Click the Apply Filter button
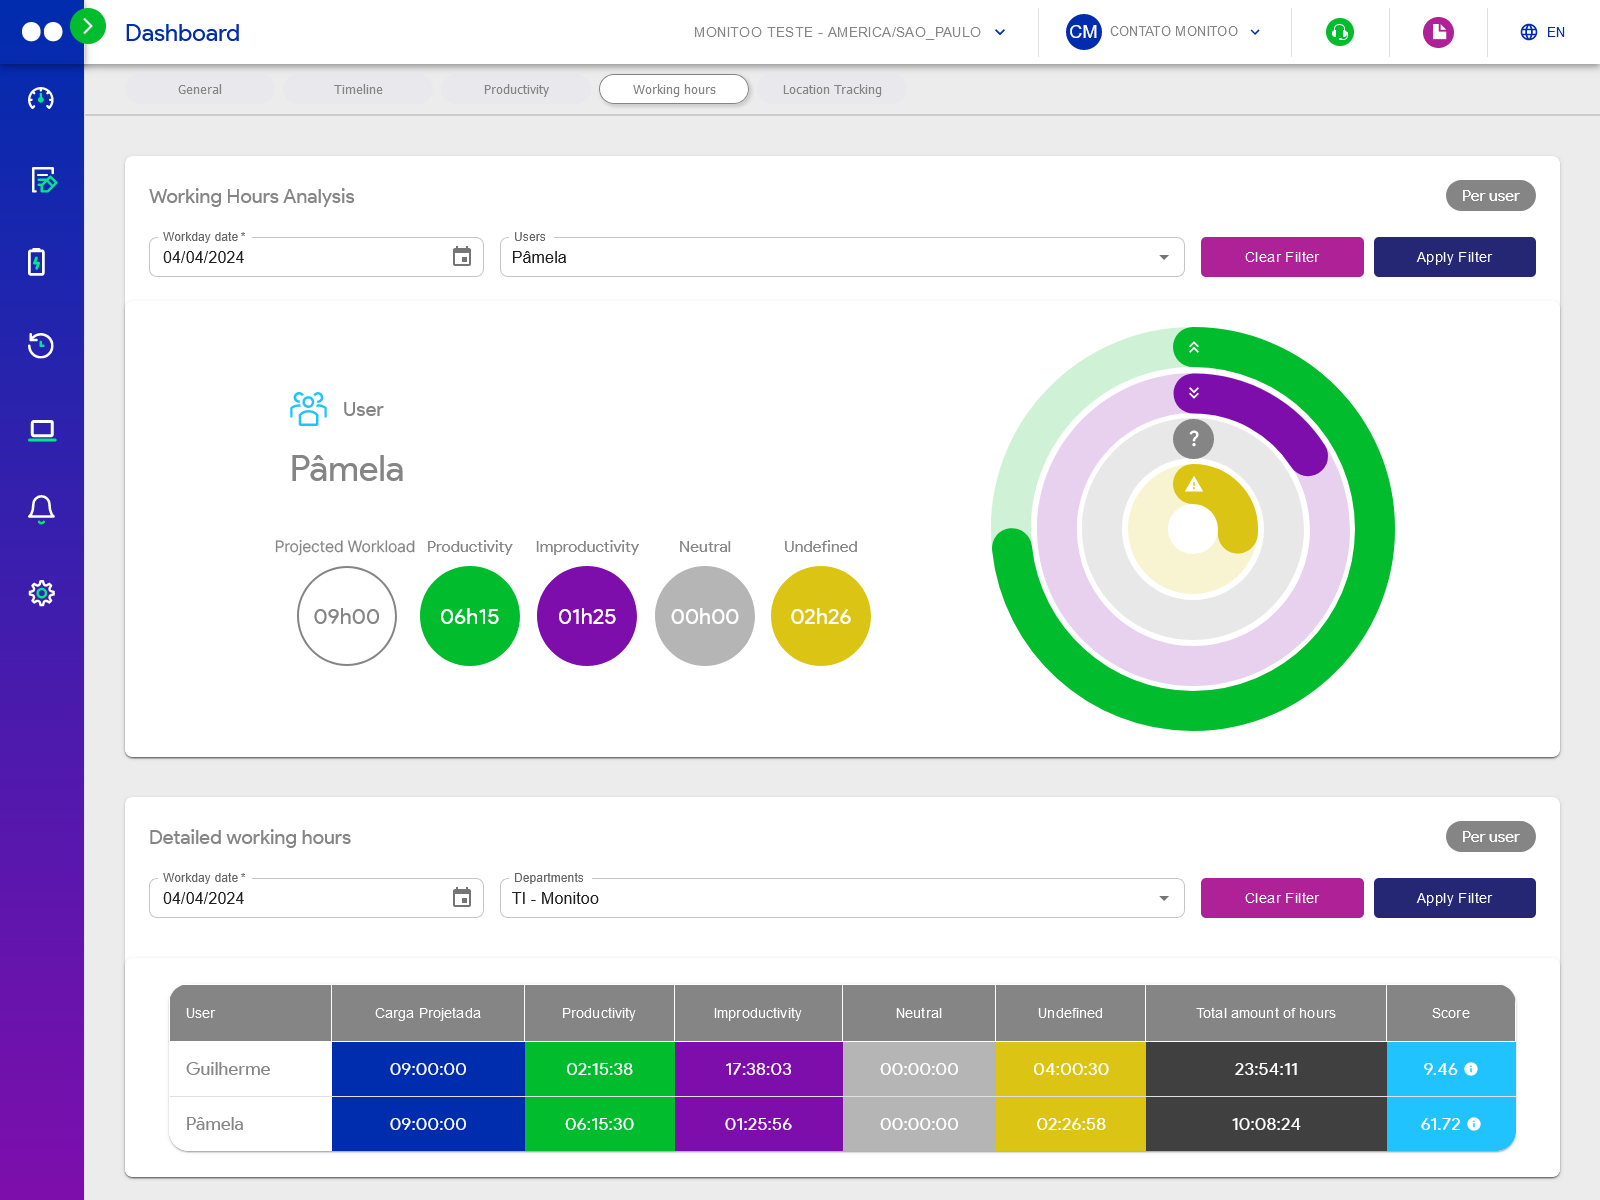The width and height of the screenshot is (1600, 1200). click(1454, 257)
